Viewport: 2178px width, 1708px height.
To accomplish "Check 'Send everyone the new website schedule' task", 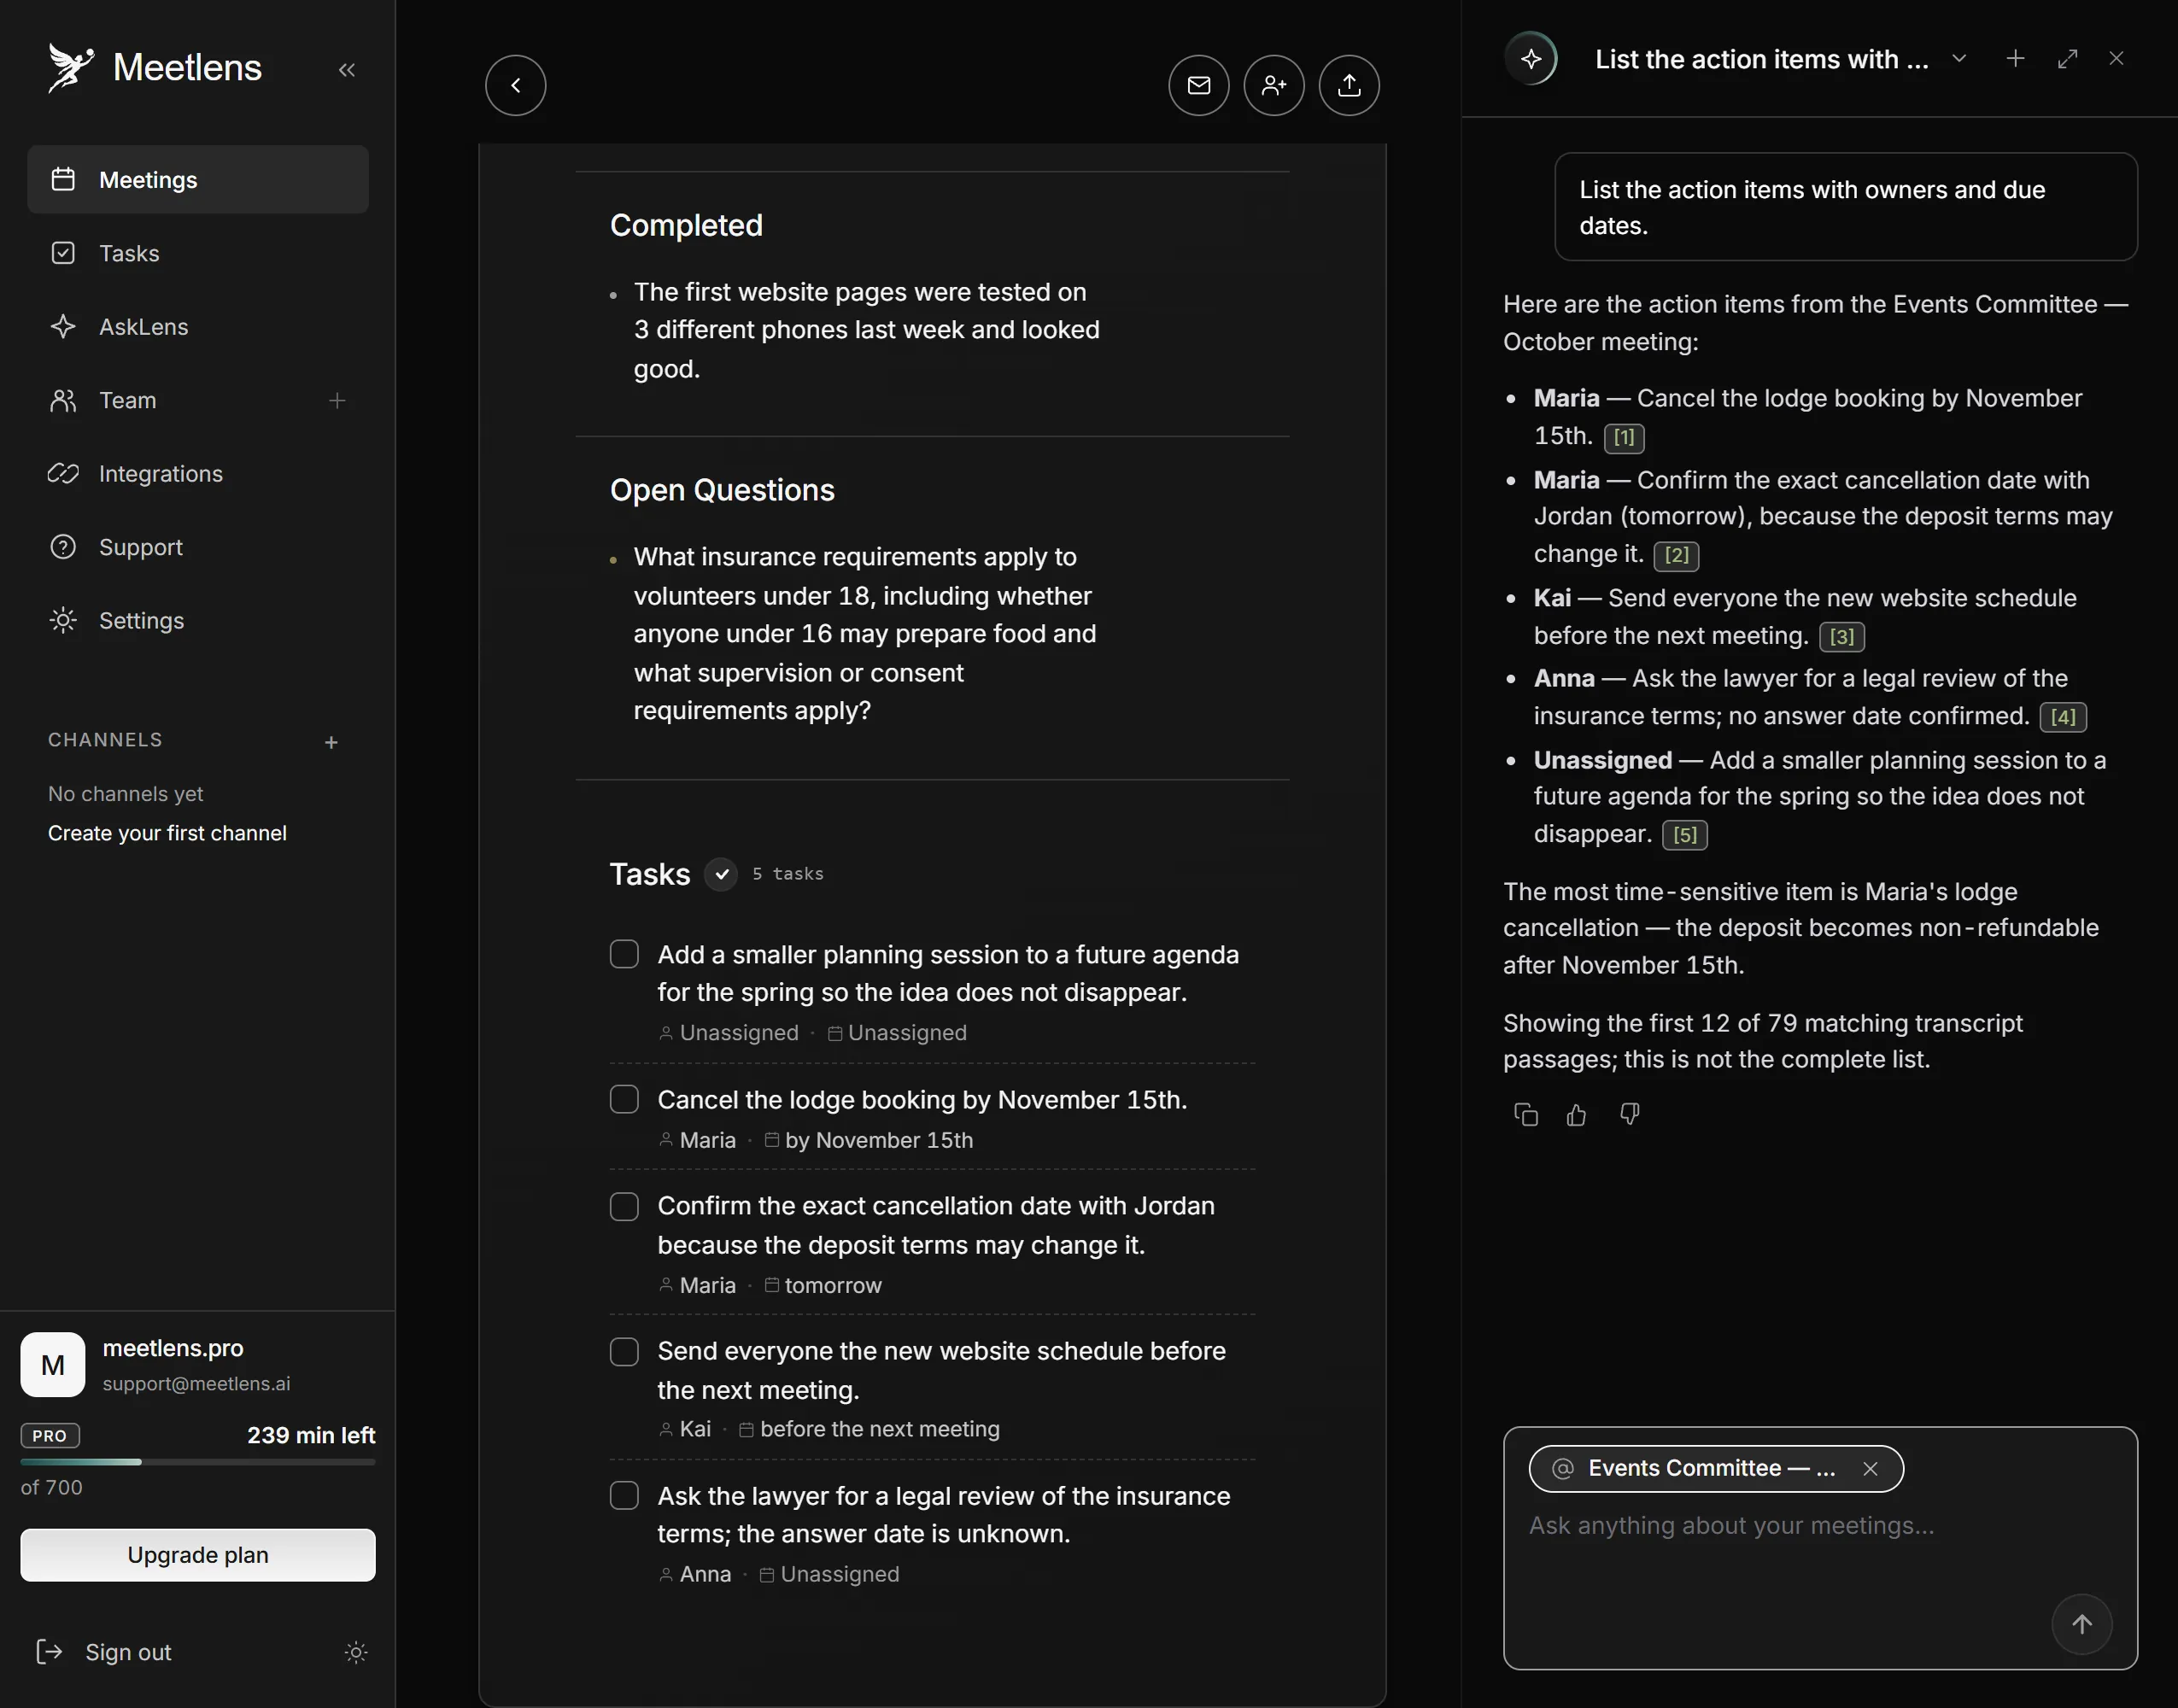I will click(624, 1351).
